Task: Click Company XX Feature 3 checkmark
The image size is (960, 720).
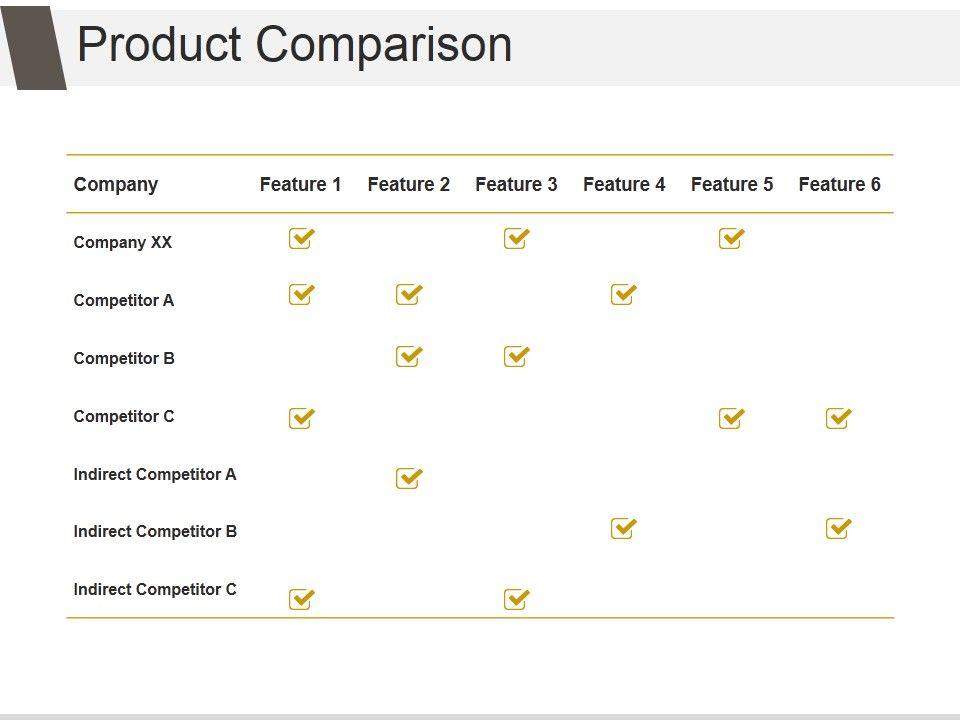Action: pyautogui.click(x=516, y=239)
